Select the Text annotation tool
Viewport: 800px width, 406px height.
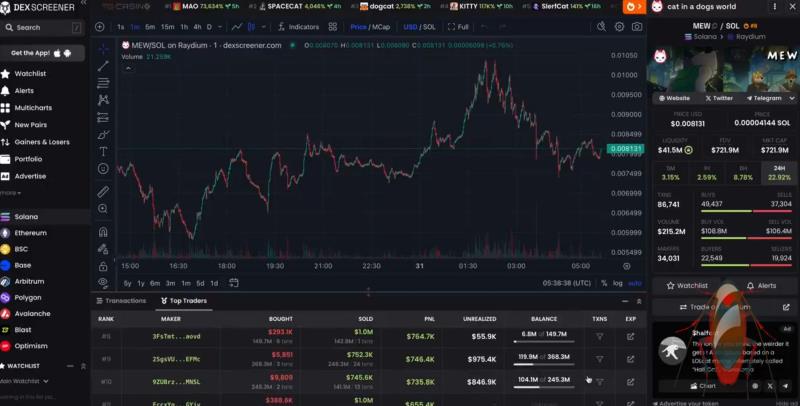[103, 151]
